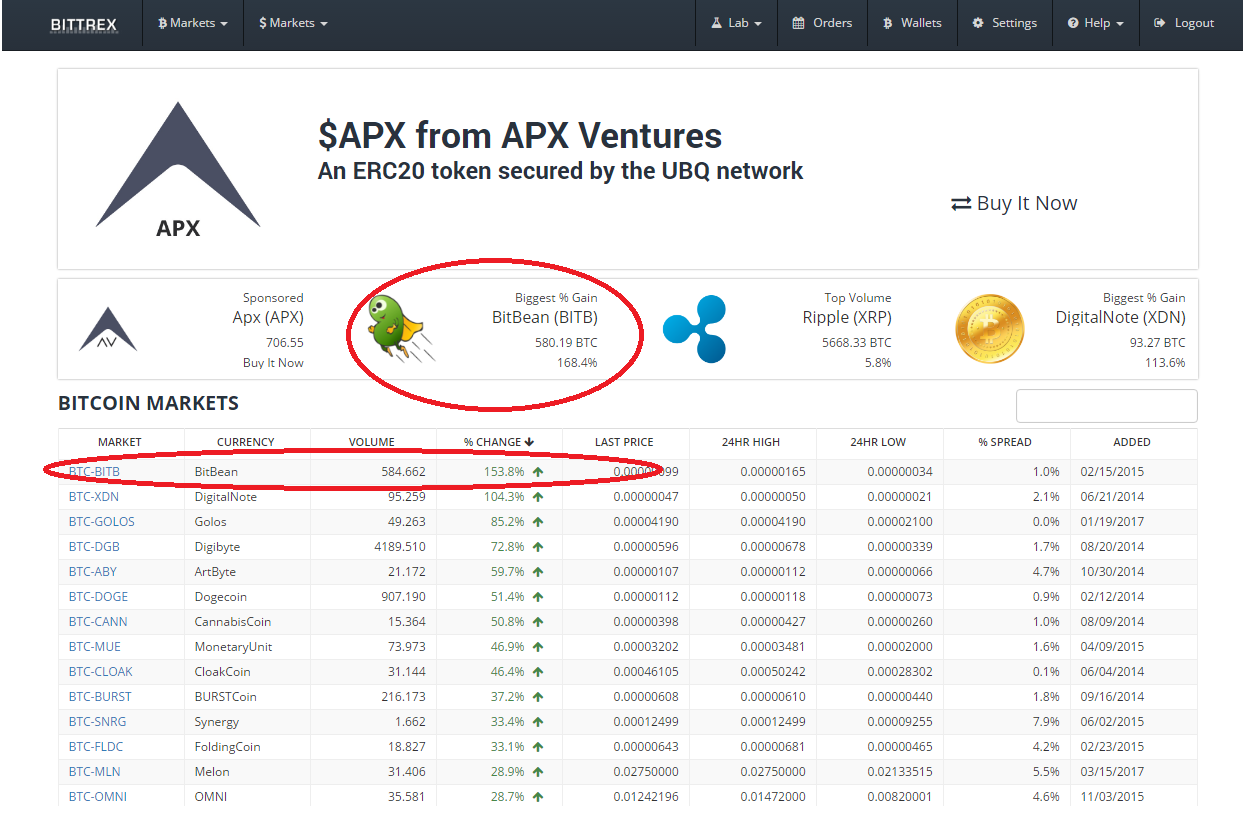This screenshot has width=1248, height=827.
Task: Open the BTC-GOLOS market
Action: (x=101, y=521)
